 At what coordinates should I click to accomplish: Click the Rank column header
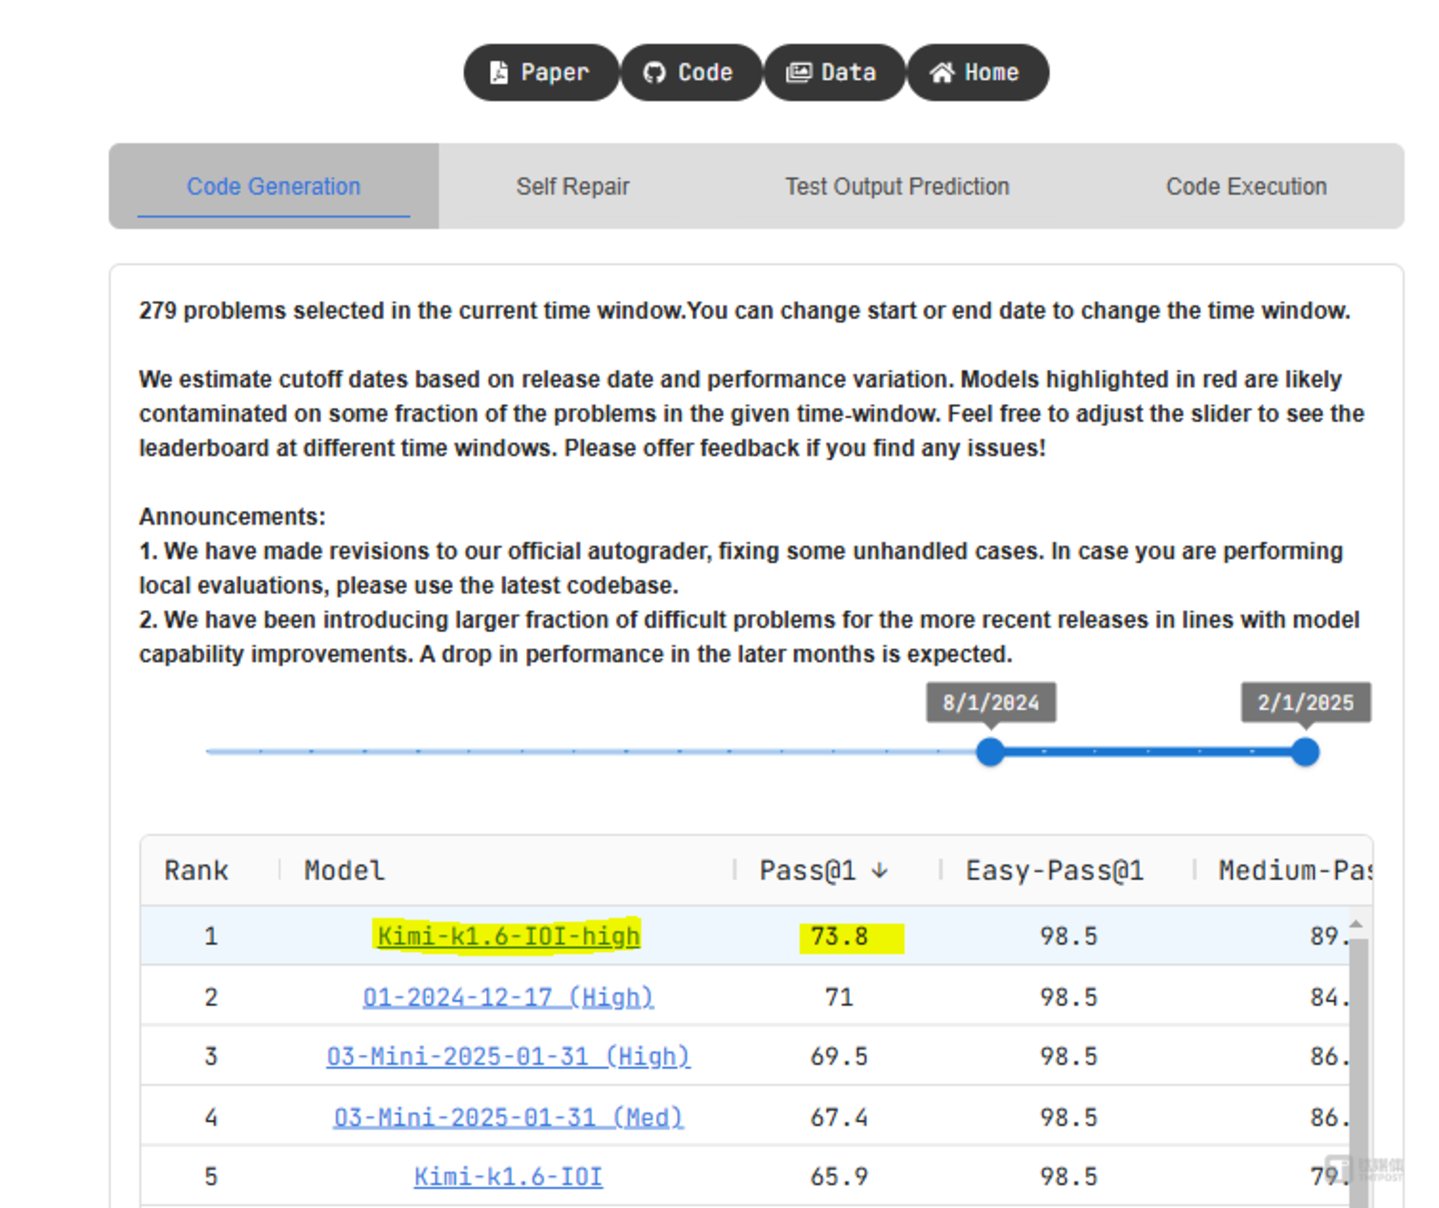coord(196,871)
